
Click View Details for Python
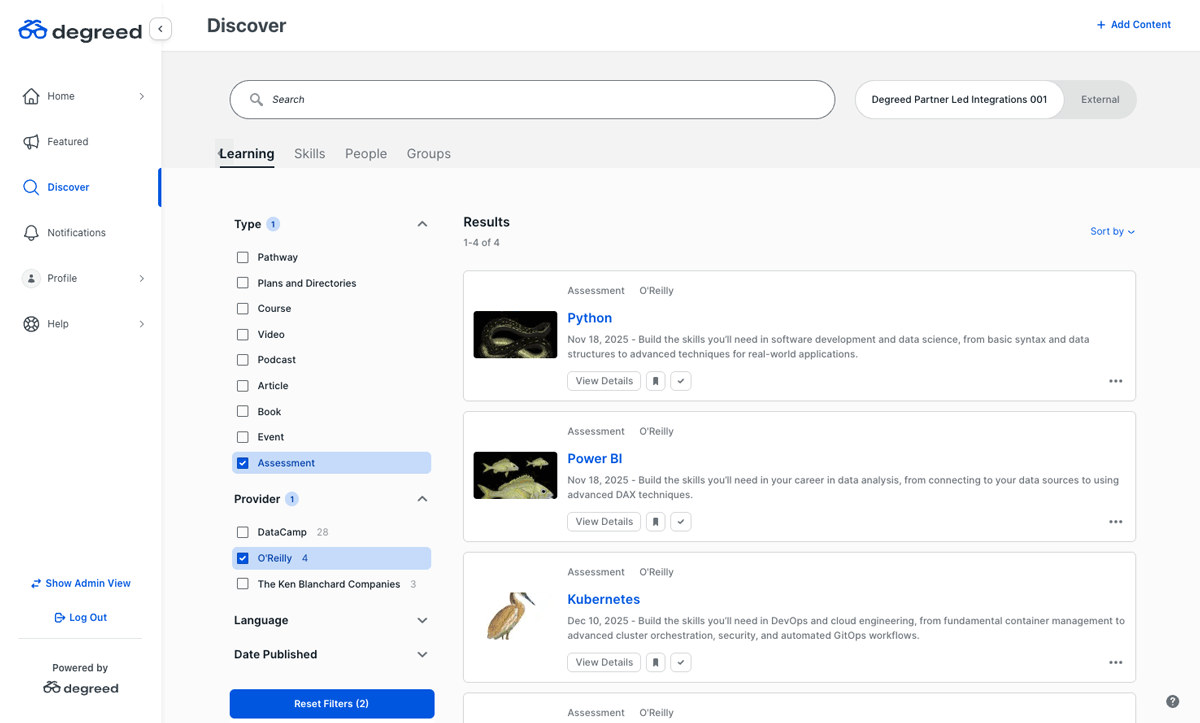click(604, 381)
